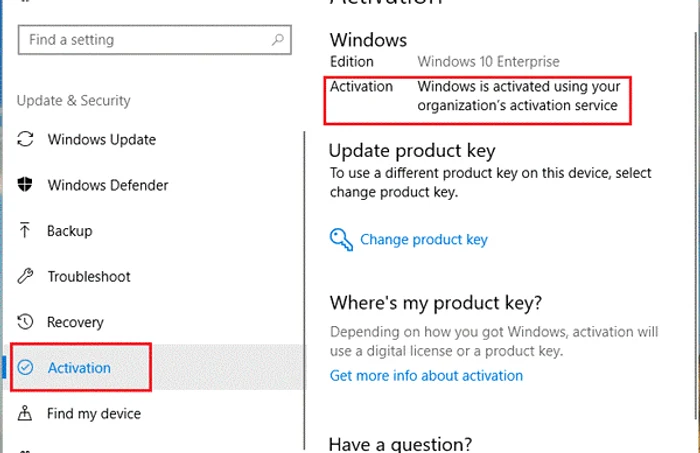Image resolution: width=700 pixels, height=453 pixels.
Task: Click the Backup upload arrow icon
Action: tap(25, 230)
